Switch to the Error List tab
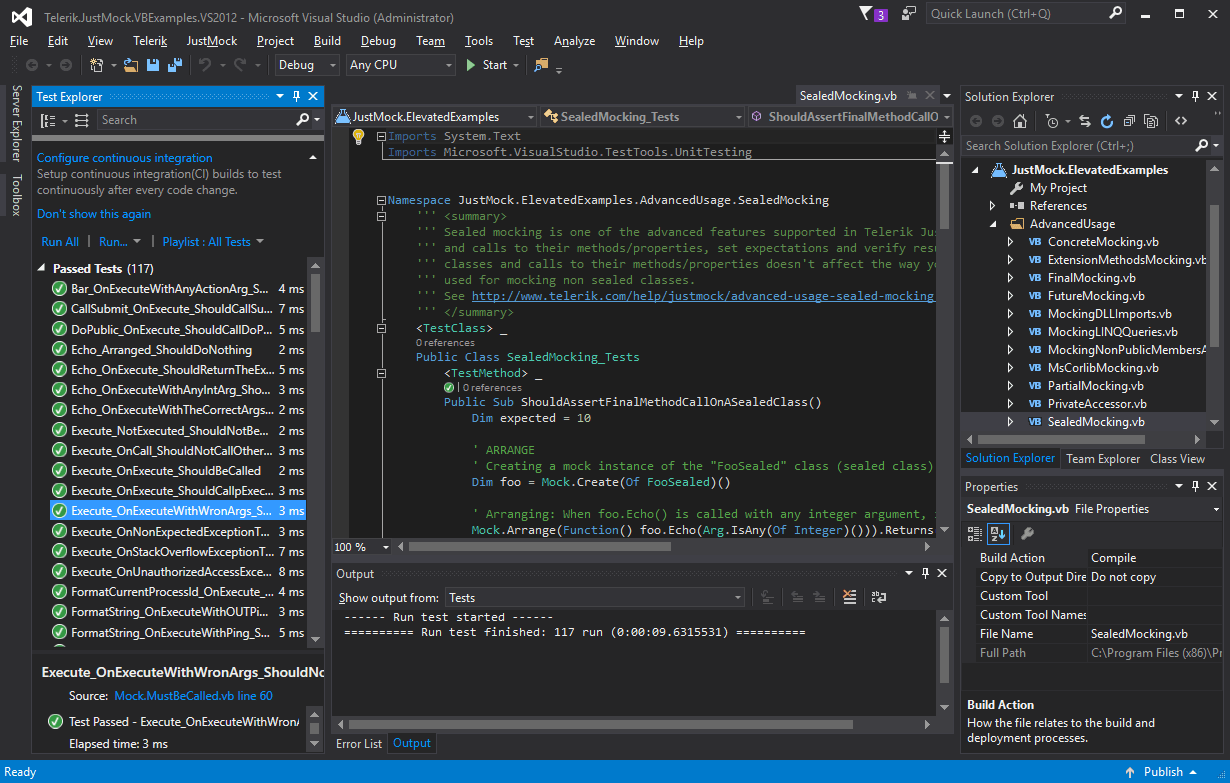Image resolution: width=1230 pixels, height=783 pixels. click(x=359, y=743)
